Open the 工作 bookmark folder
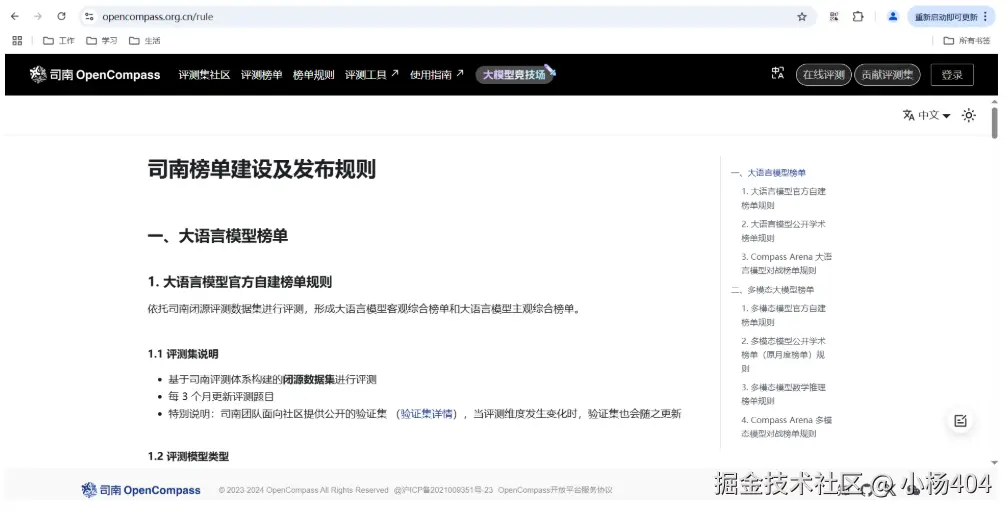The width and height of the screenshot is (1008, 514). pyautogui.click(x=58, y=40)
